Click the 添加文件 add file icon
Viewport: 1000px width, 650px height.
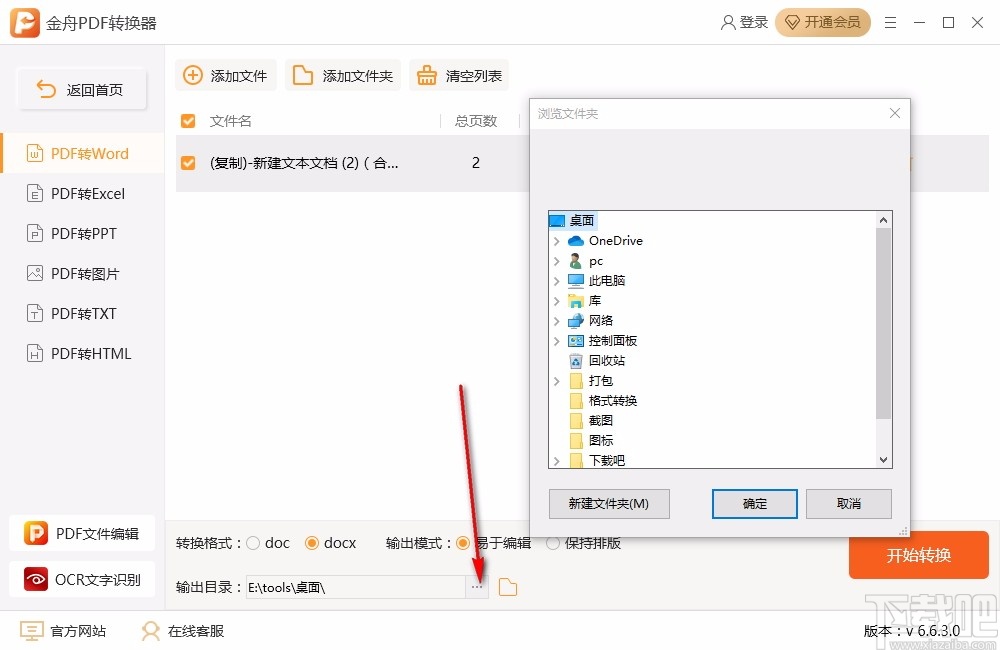pyautogui.click(x=191, y=74)
